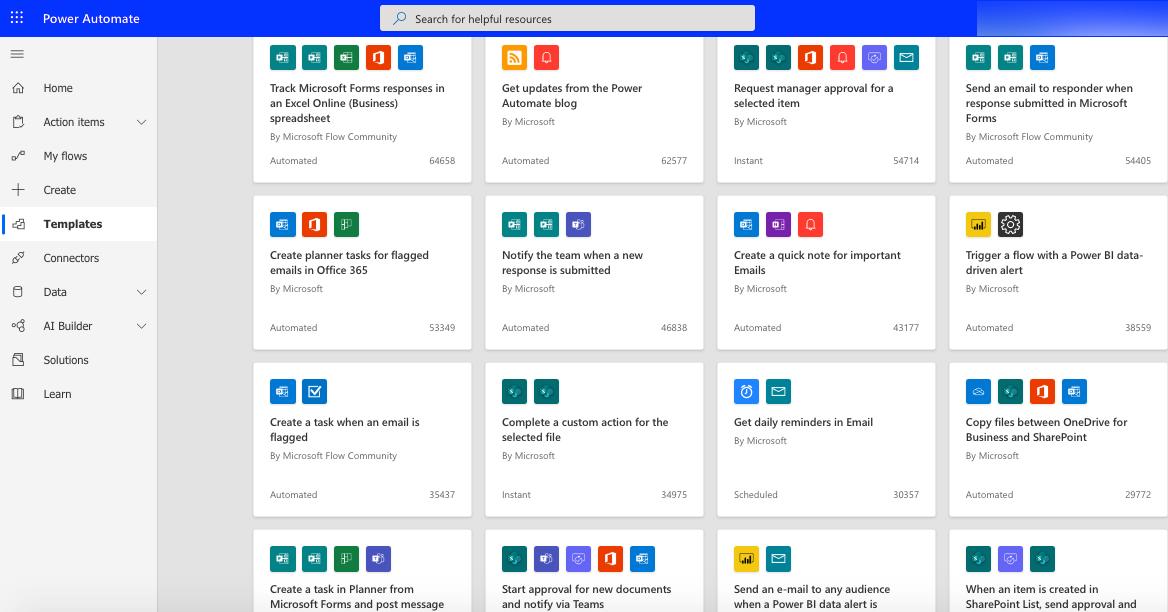Focus the Search for helpful resources field

click(x=568, y=19)
